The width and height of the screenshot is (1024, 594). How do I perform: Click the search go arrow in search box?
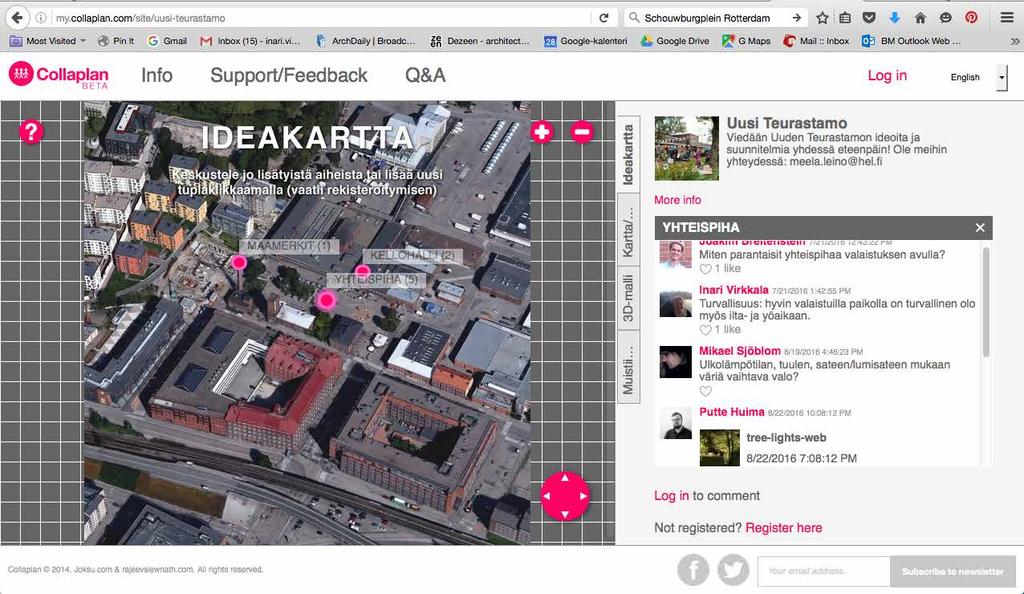point(797,18)
